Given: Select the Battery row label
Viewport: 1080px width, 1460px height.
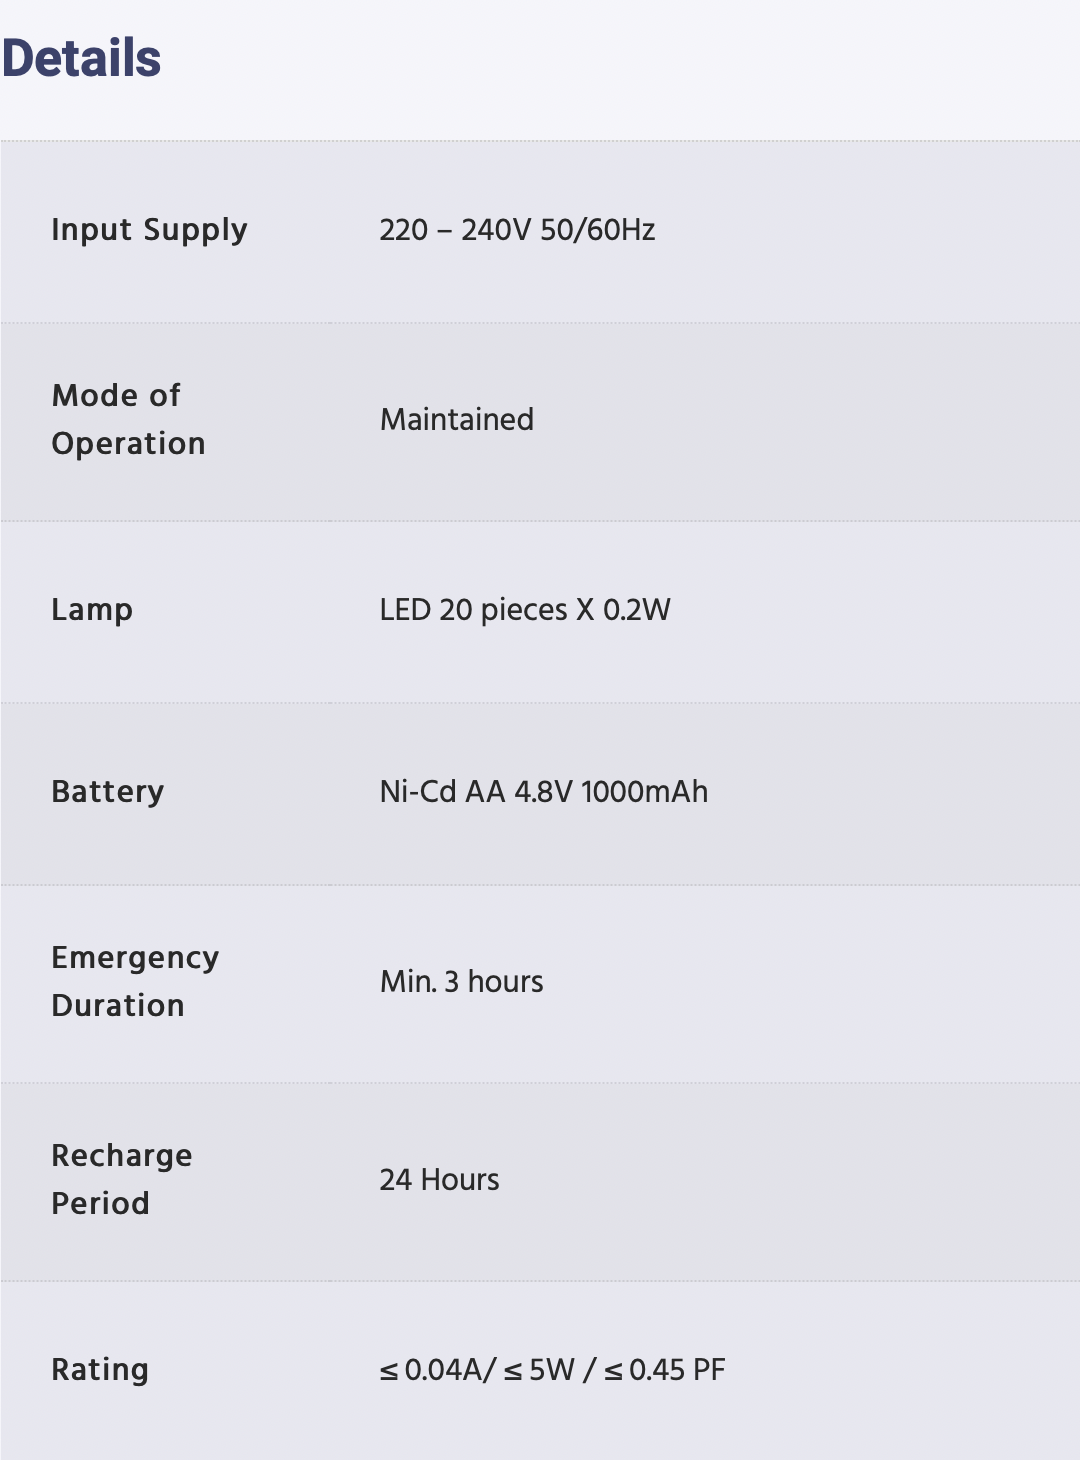Looking at the screenshot, I should pos(108,792).
